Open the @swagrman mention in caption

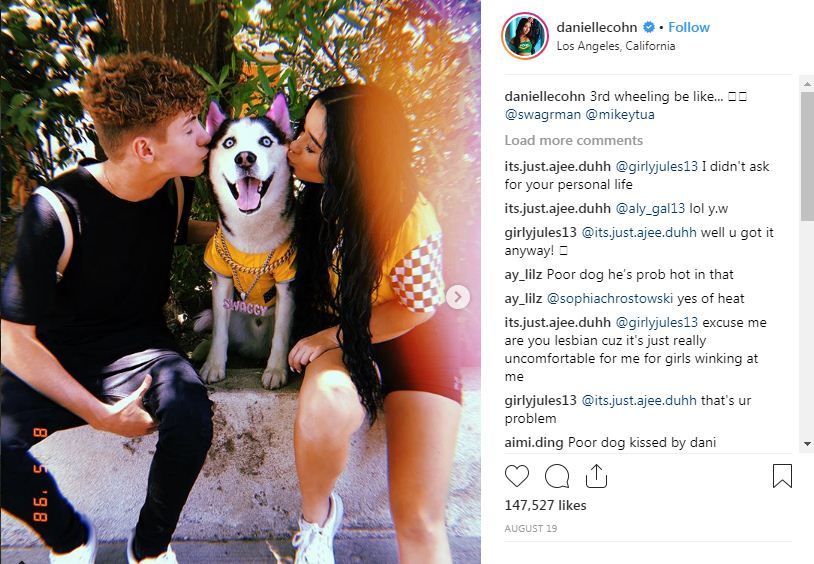pyautogui.click(x=542, y=114)
